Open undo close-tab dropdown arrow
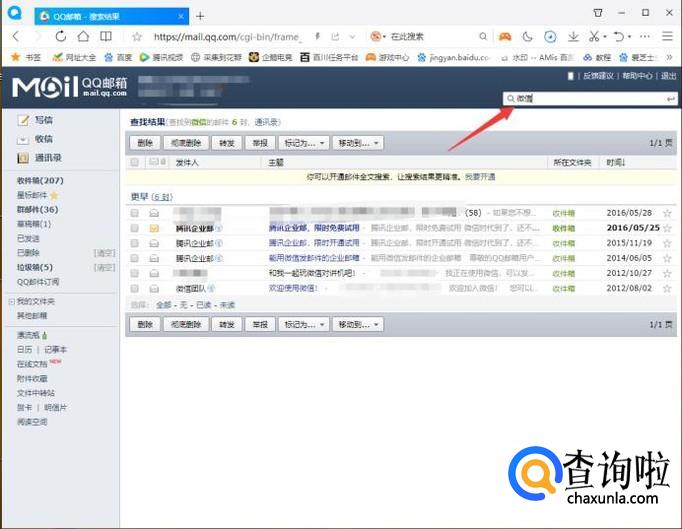Viewport: 682px width, 529px height. (630, 37)
